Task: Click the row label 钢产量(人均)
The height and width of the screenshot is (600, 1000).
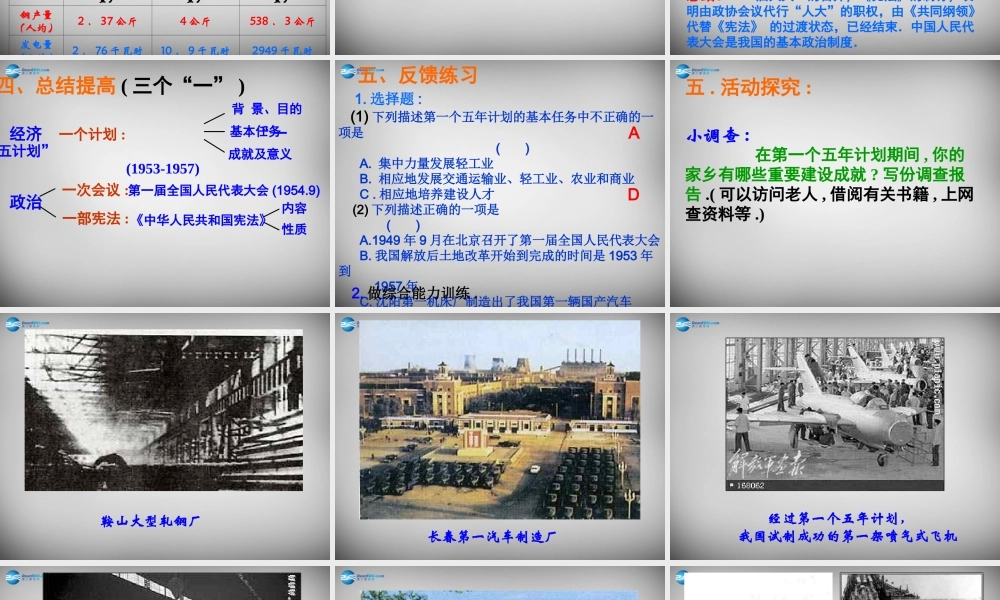Action: 36,21
